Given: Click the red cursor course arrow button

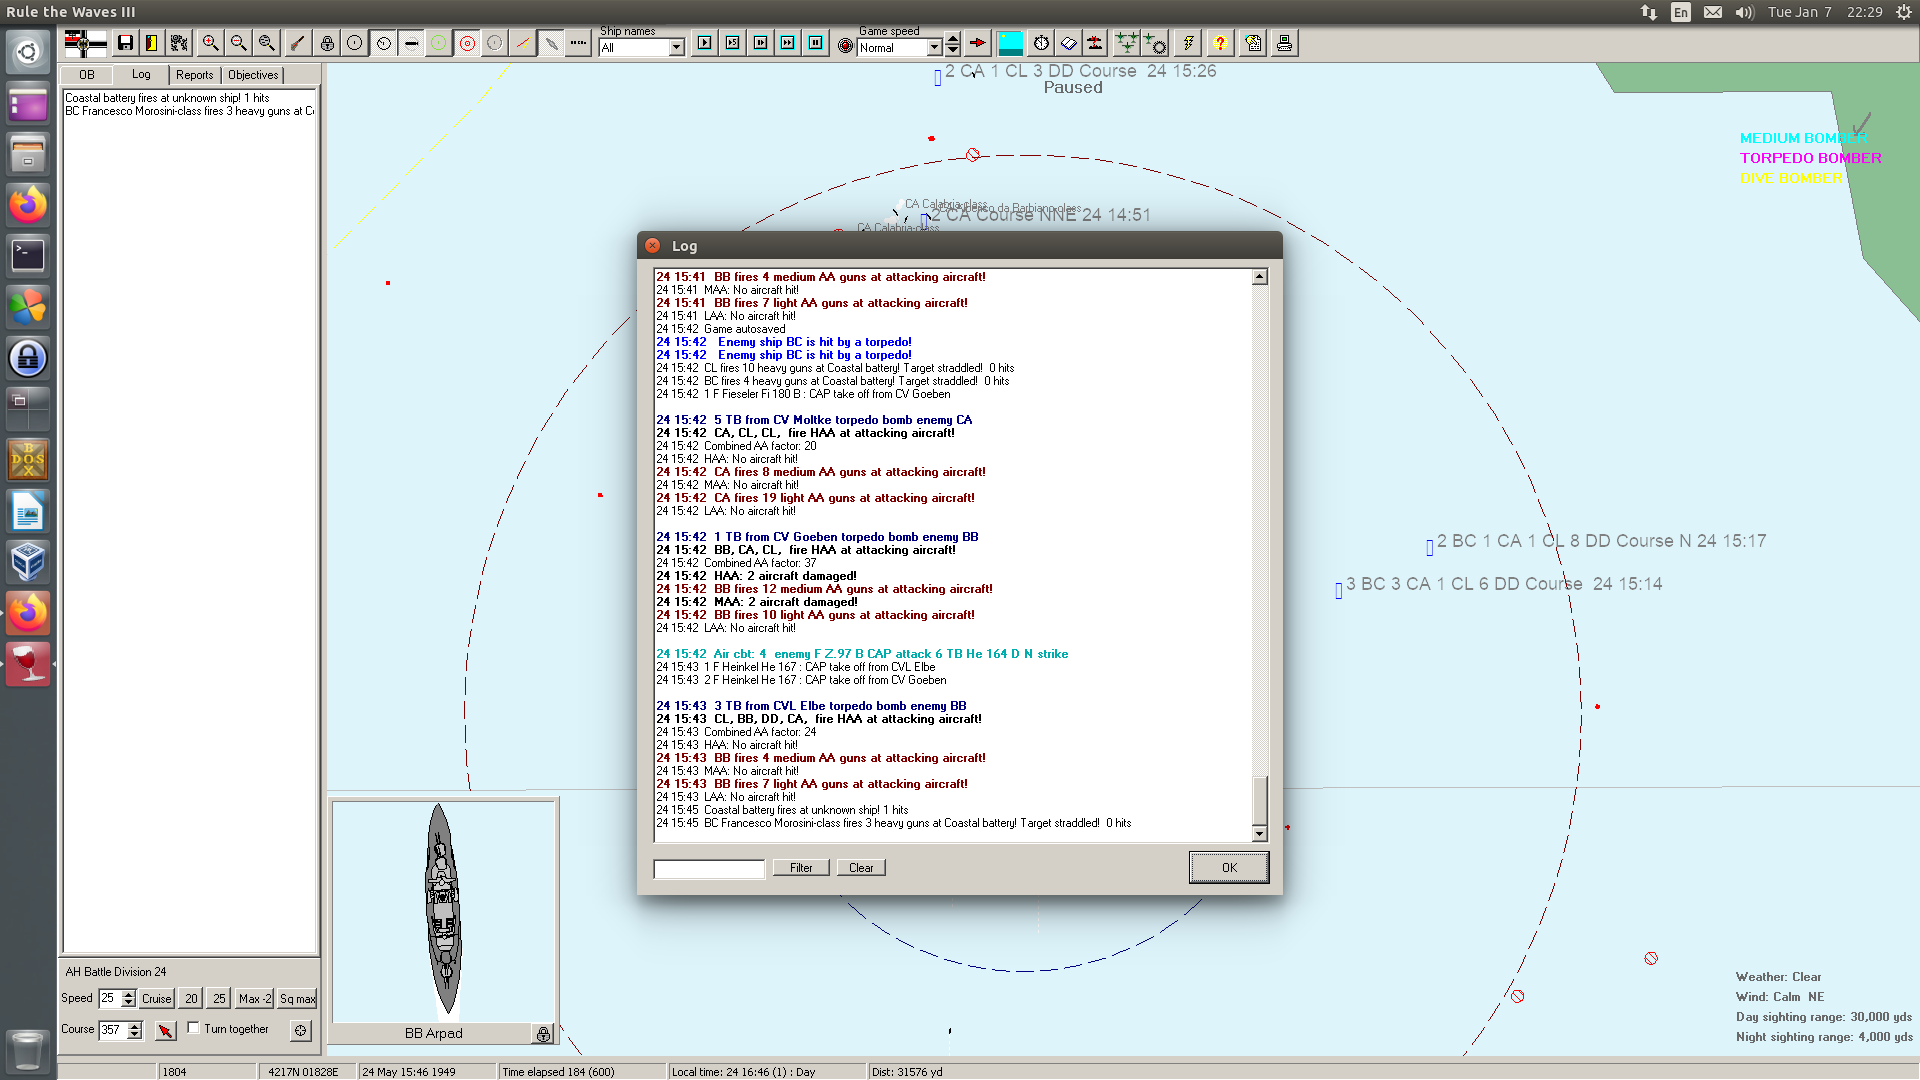Looking at the screenshot, I should (166, 1030).
